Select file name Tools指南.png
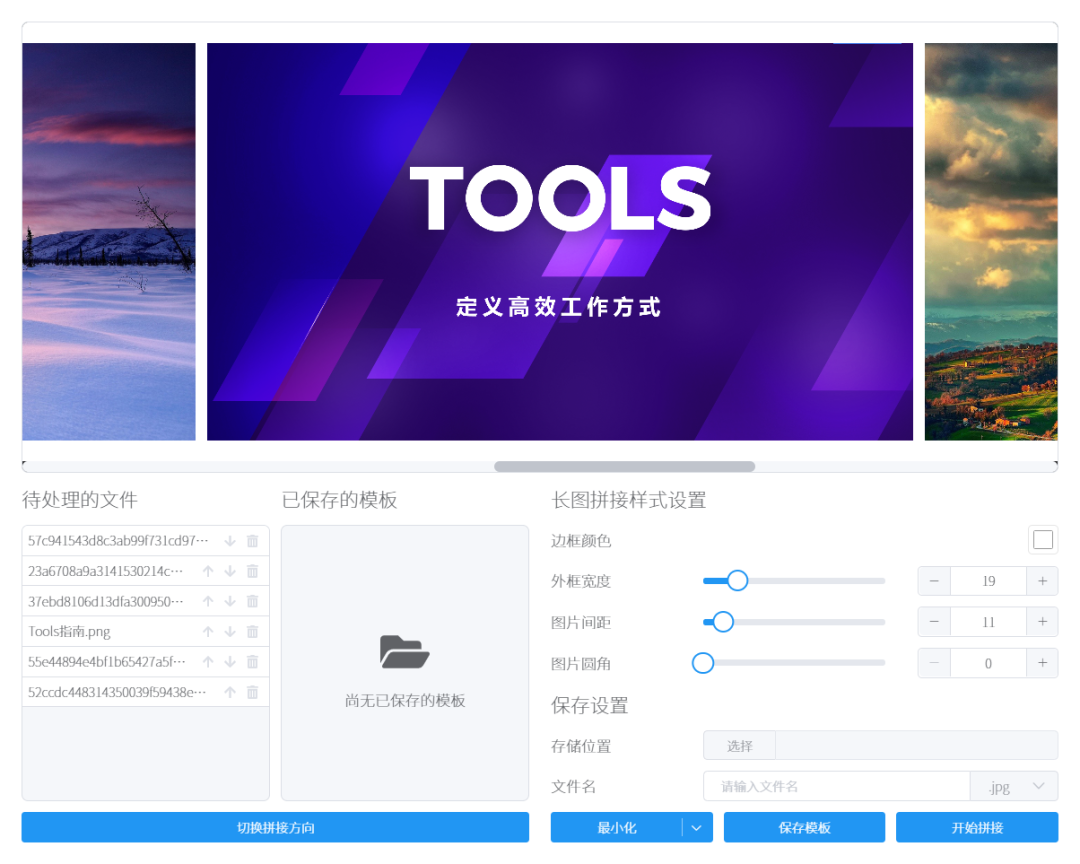 (x=69, y=632)
